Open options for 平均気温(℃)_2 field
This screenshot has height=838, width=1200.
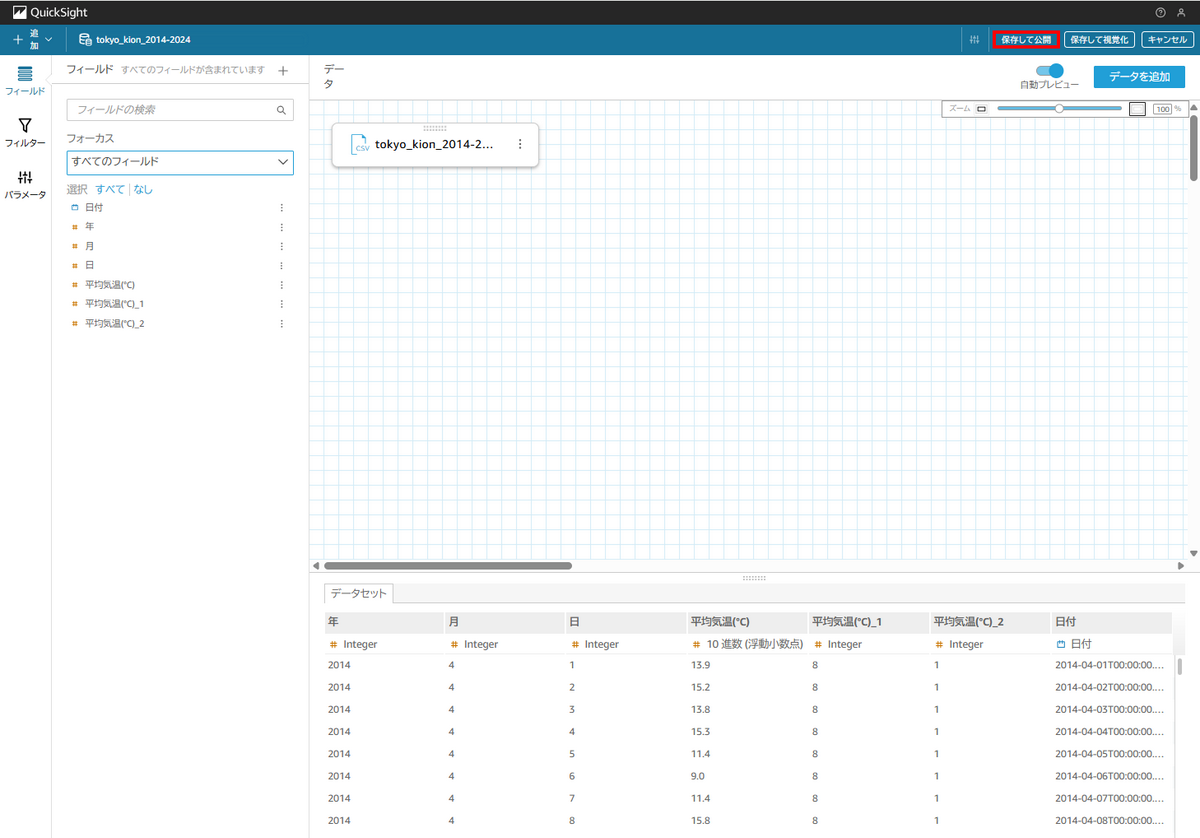click(x=282, y=324)
